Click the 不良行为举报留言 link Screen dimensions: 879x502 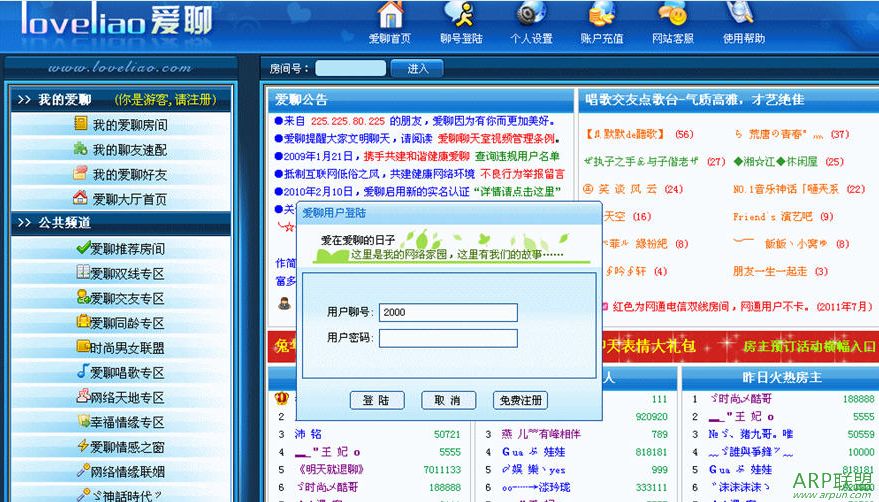[522, 174]
